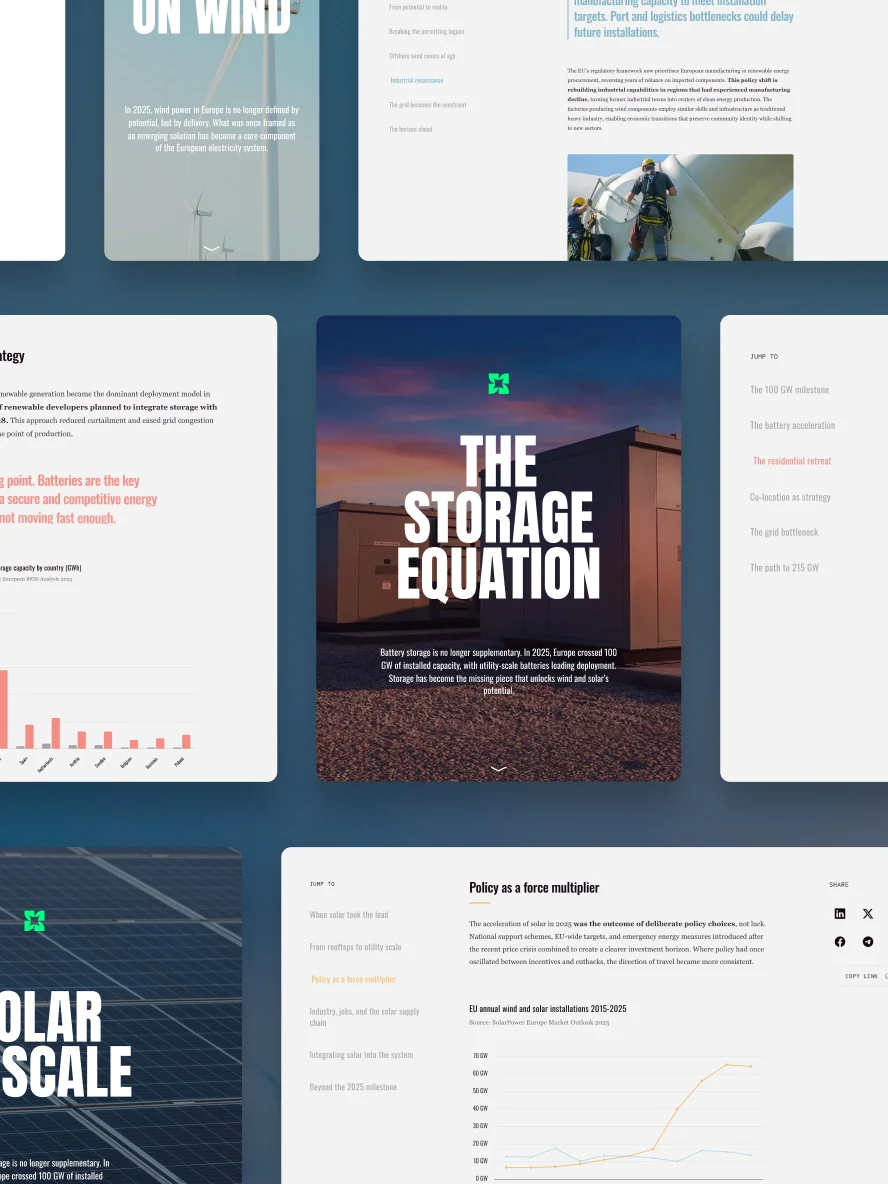Select highlighted 'Industrial renaissance' nav link
888x1184 pixels.
coord(417,80)
